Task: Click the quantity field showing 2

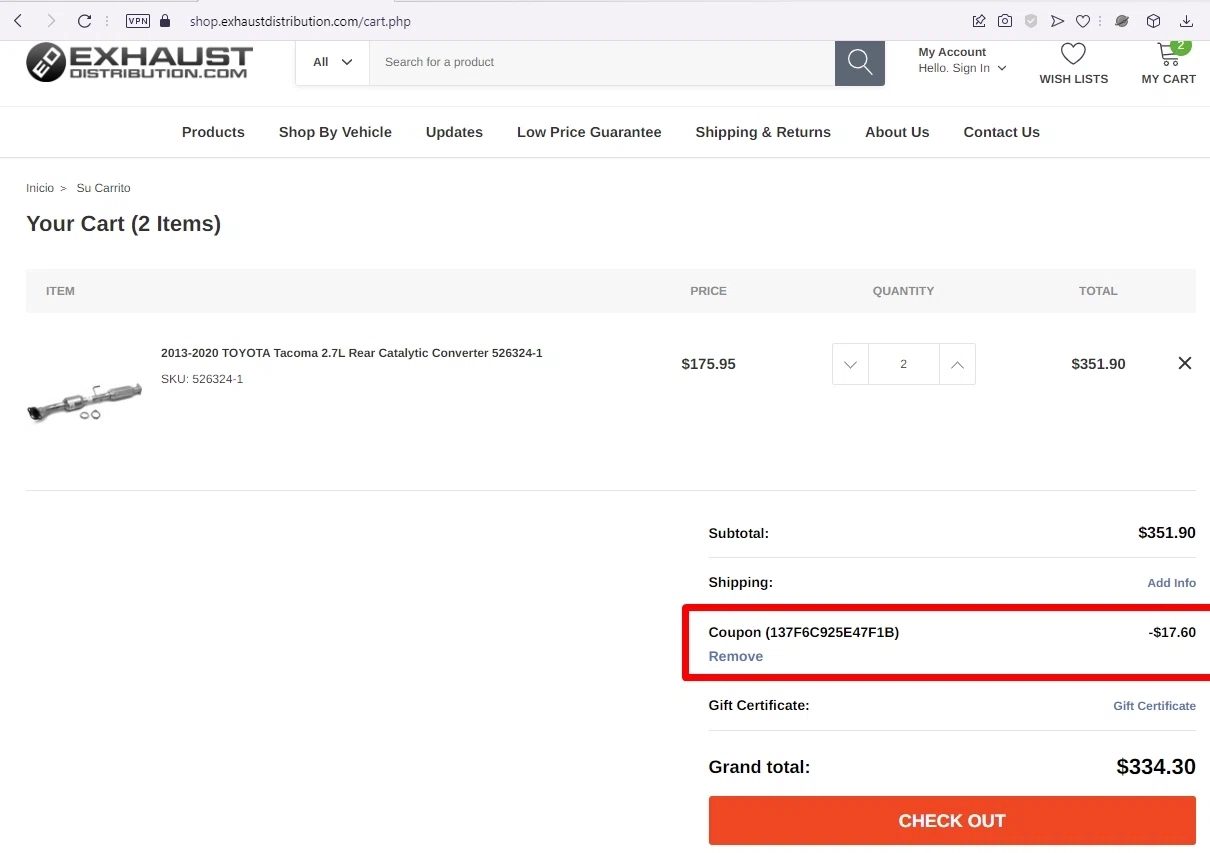Action: pos(904,364)
